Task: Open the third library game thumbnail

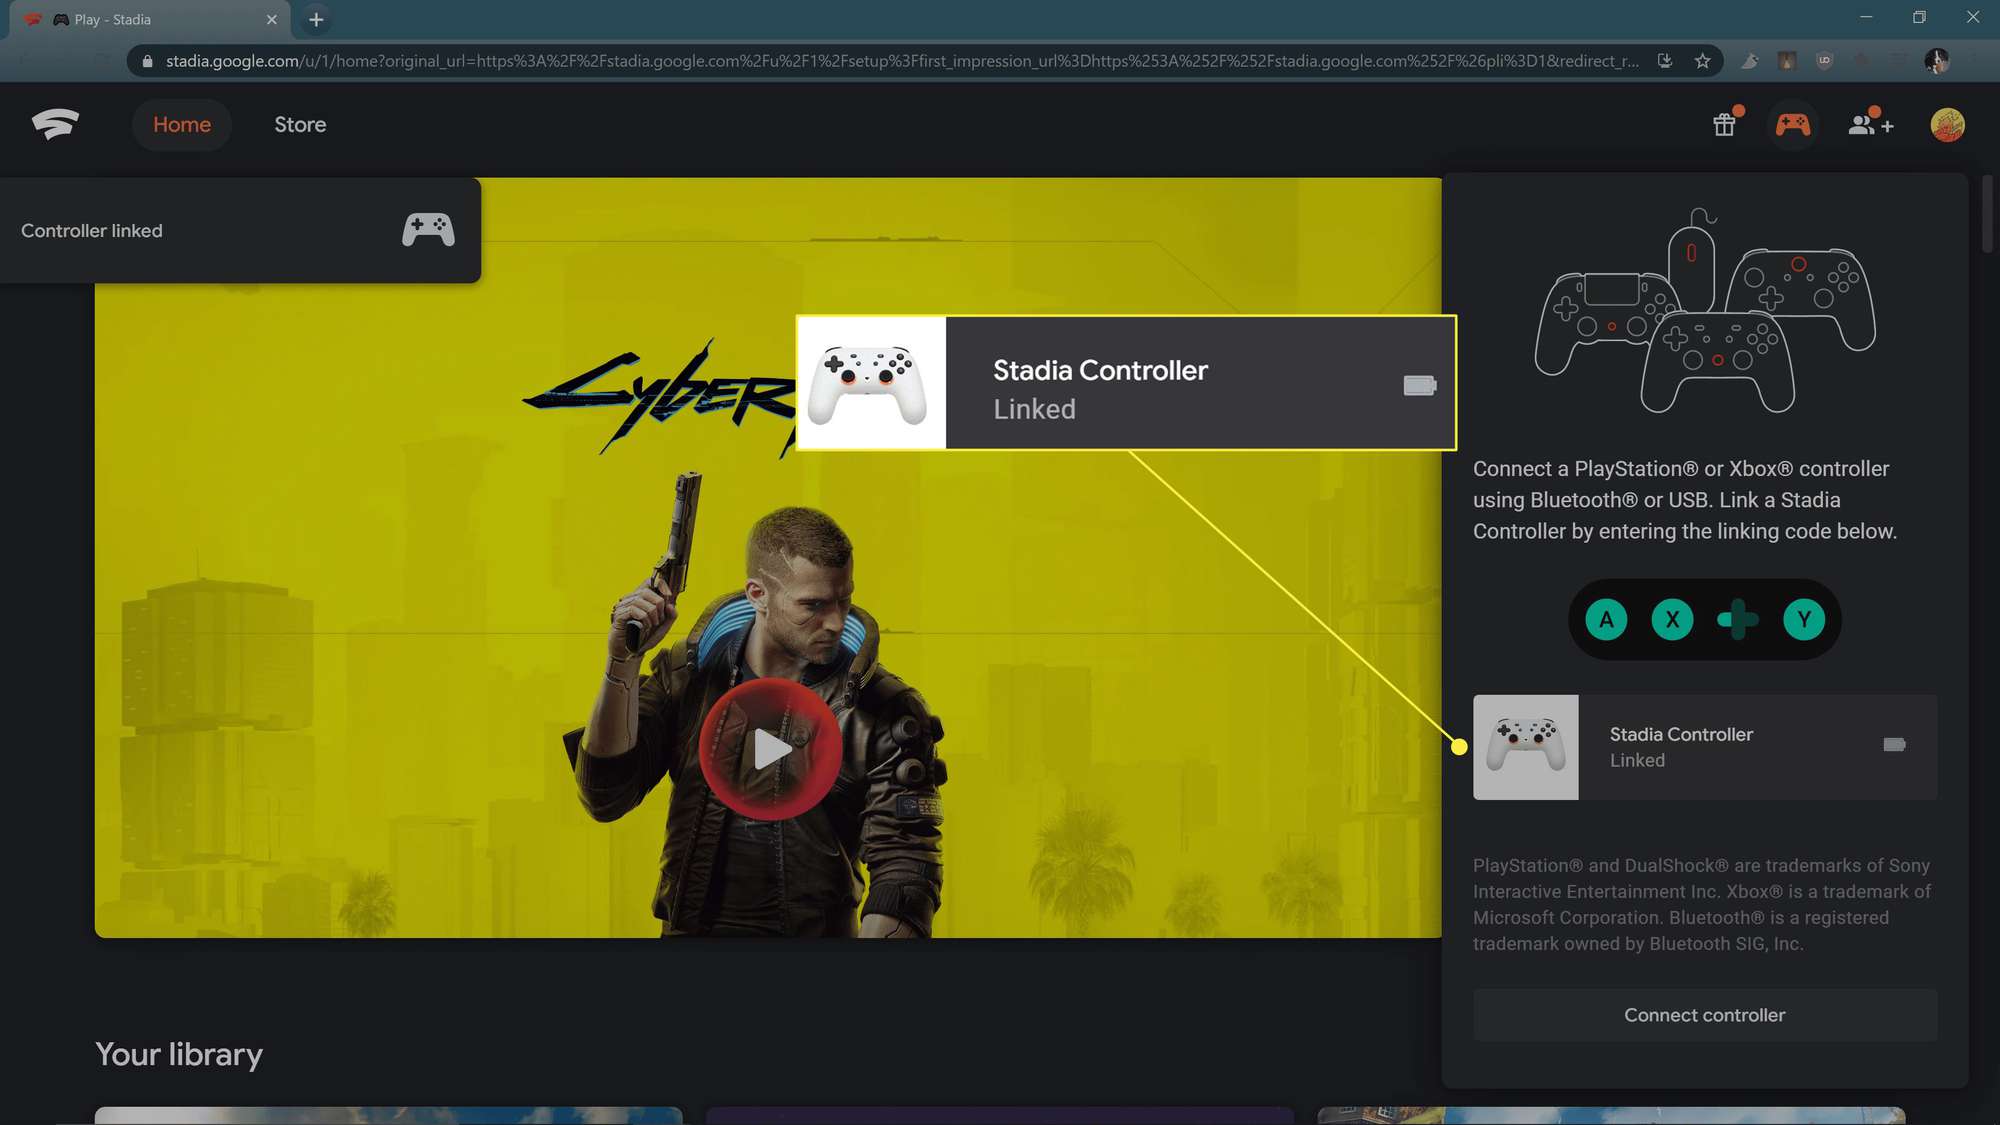Action: [1611, 1115]
